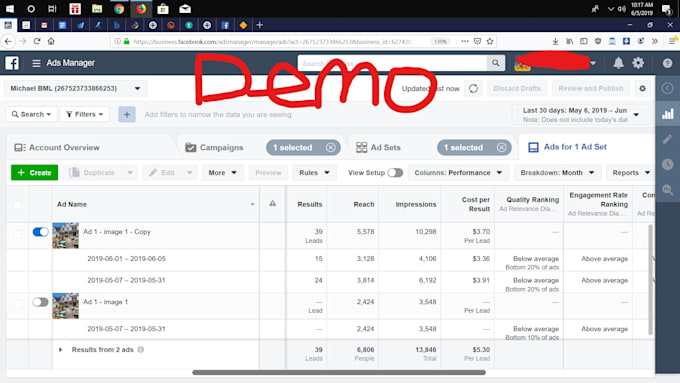The width and height of the screenshot is (680, 383).
Task: Click Review and Publish button
Action: point(591,88)
